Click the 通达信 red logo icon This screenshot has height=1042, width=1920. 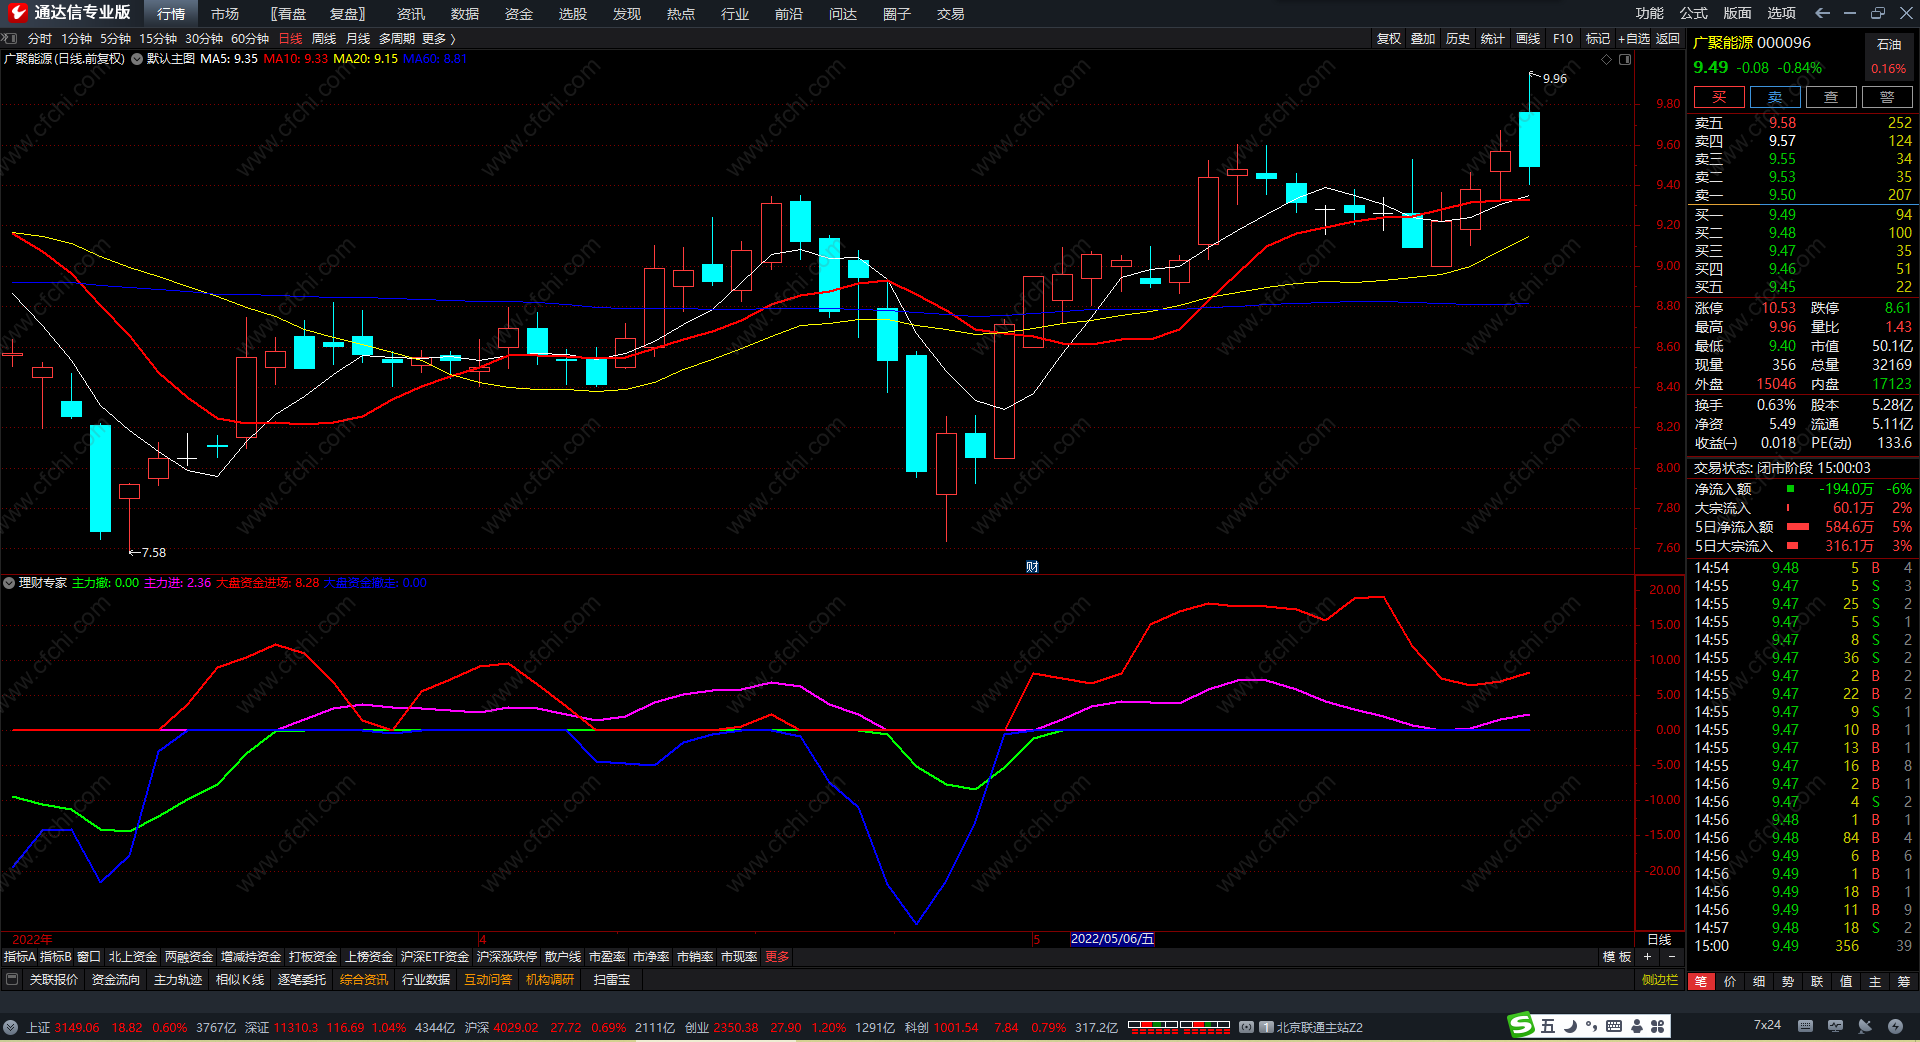[17, 13]
